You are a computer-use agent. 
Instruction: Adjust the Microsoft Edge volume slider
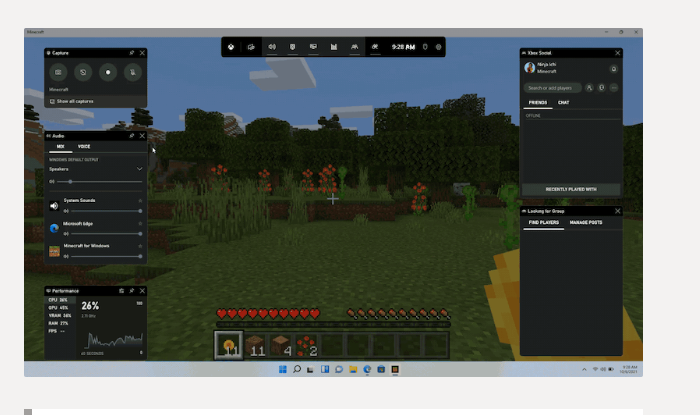click(103, 233)
